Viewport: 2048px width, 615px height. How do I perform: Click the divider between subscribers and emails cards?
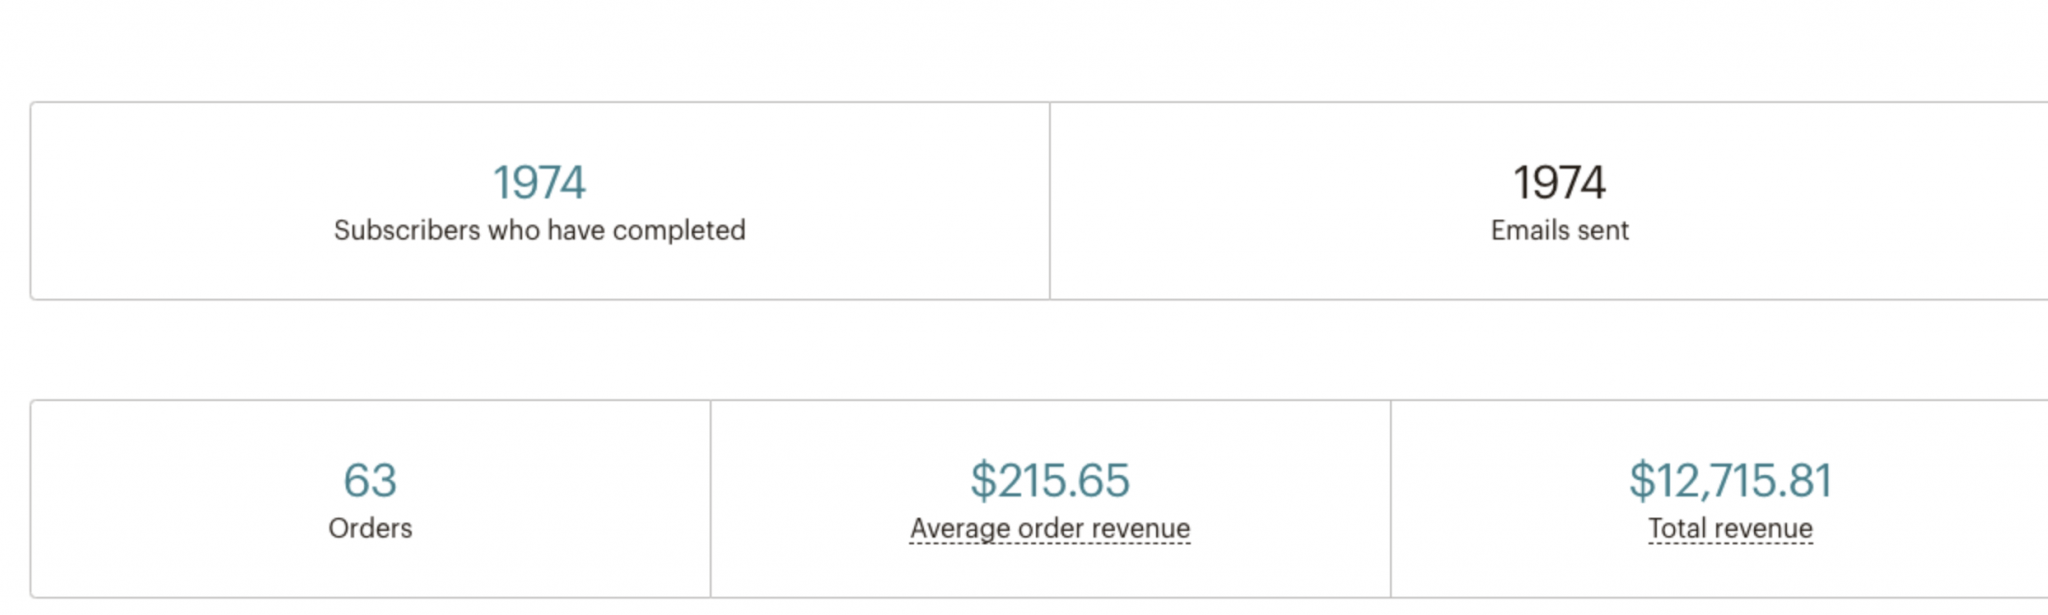point(1050,200)
